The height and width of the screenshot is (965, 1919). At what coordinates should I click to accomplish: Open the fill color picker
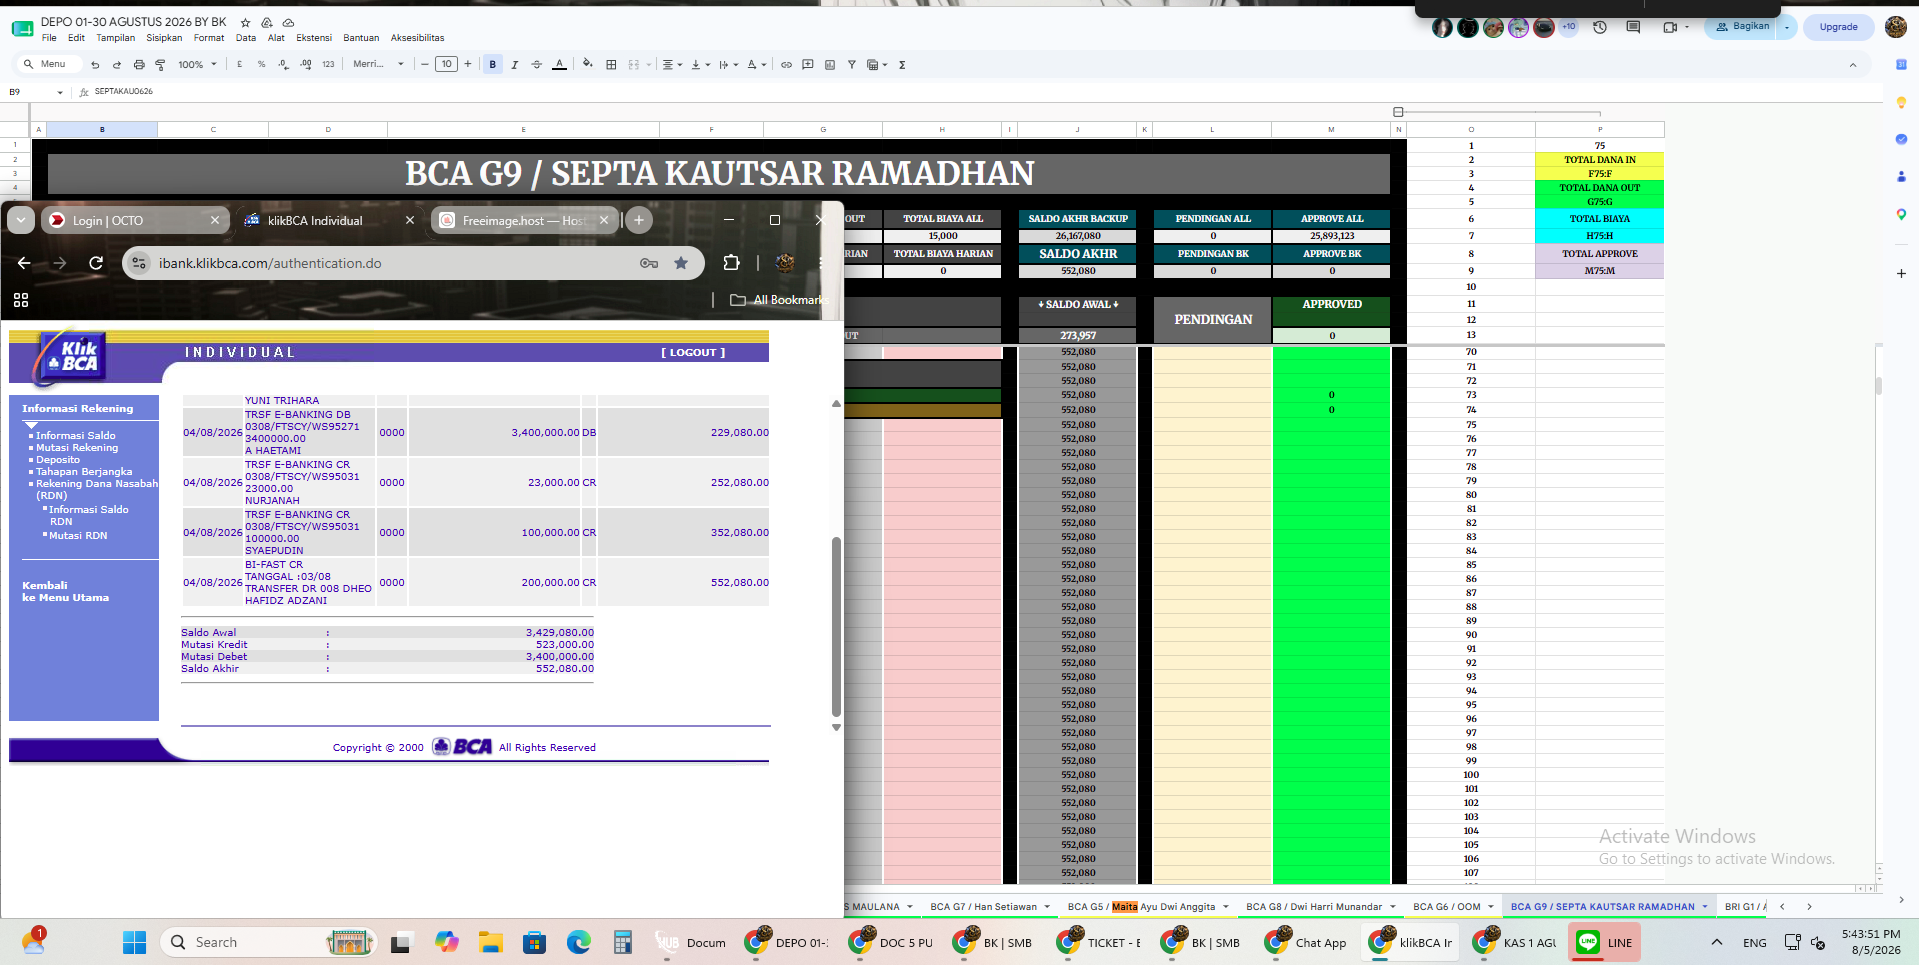[587, 64]
